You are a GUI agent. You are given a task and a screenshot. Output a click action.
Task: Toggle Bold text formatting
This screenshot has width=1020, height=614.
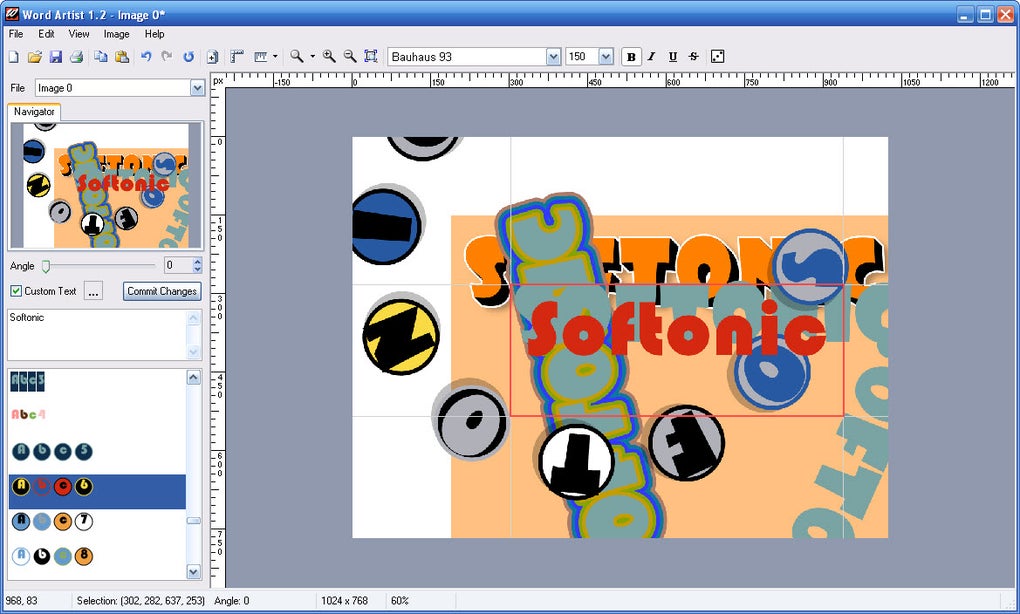click(631, 57)
